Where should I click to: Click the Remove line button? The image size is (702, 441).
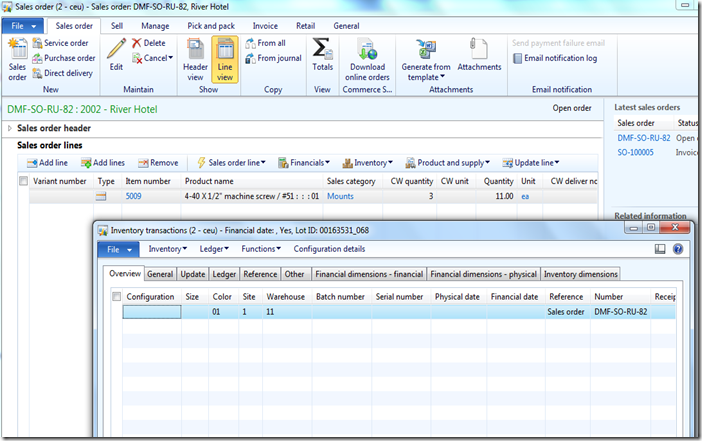tap(158, 162)
